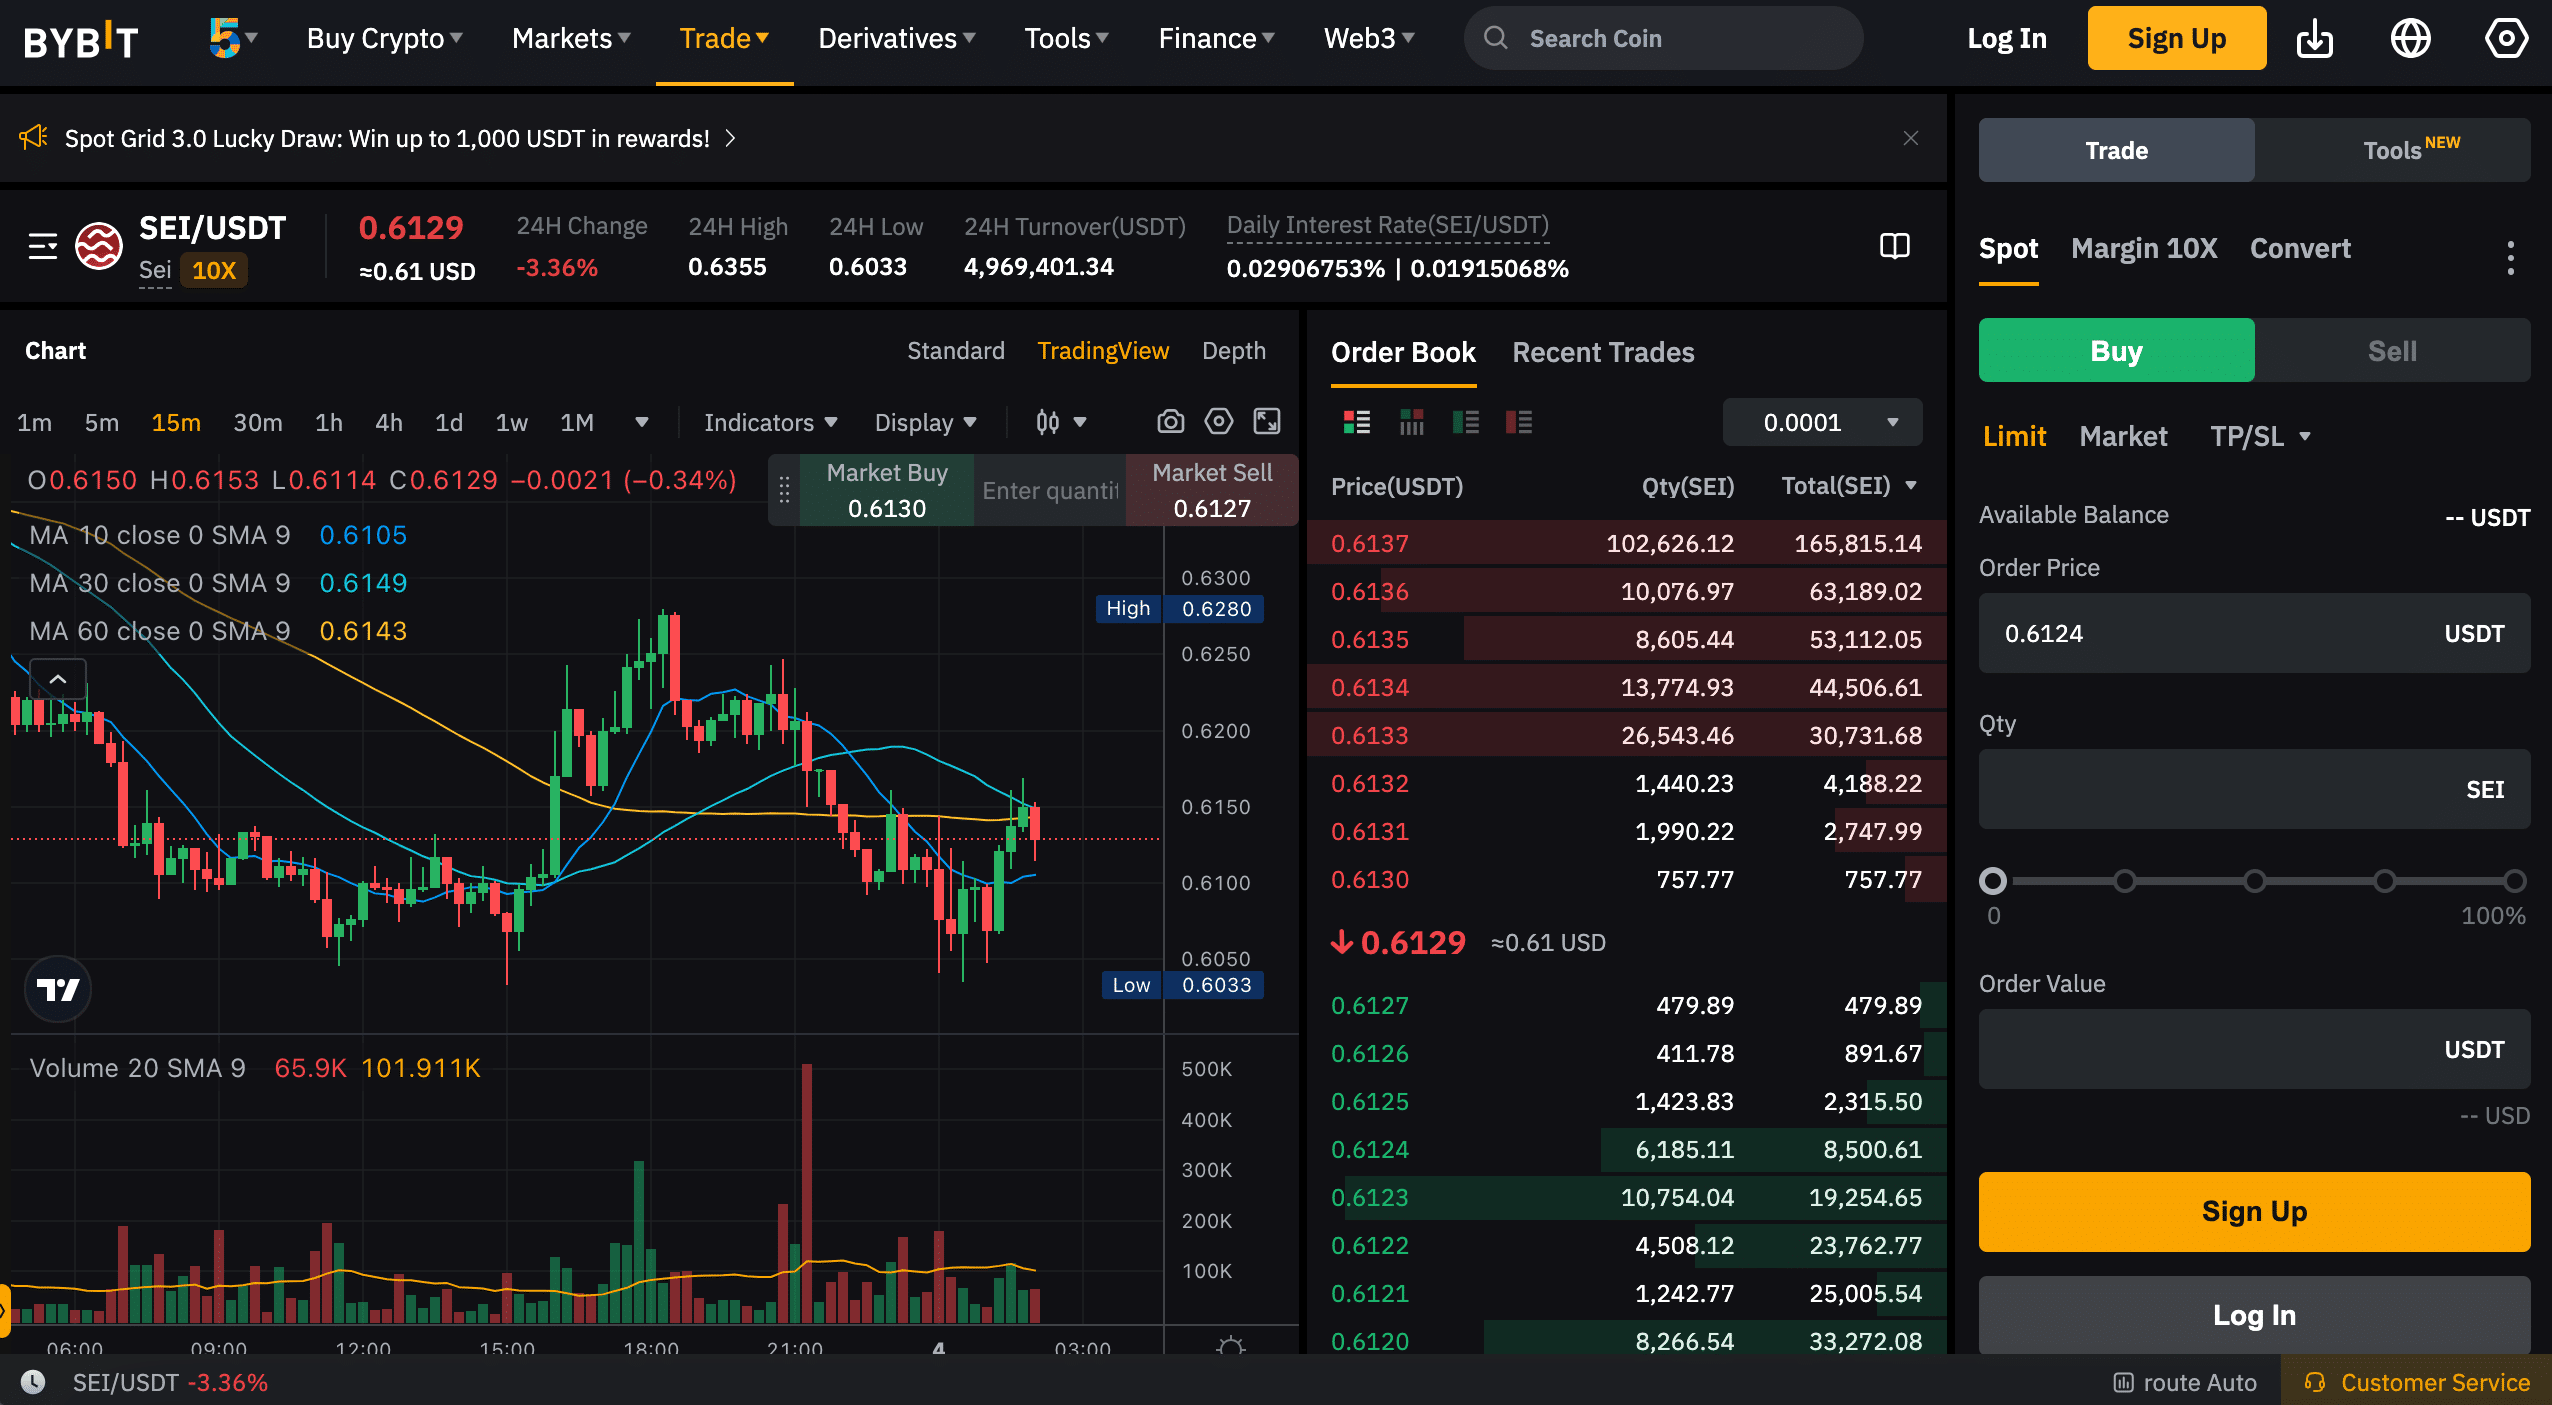Select the 1m timeframe
This screenshot has width=2552, height=1405.
coord(34,422)
